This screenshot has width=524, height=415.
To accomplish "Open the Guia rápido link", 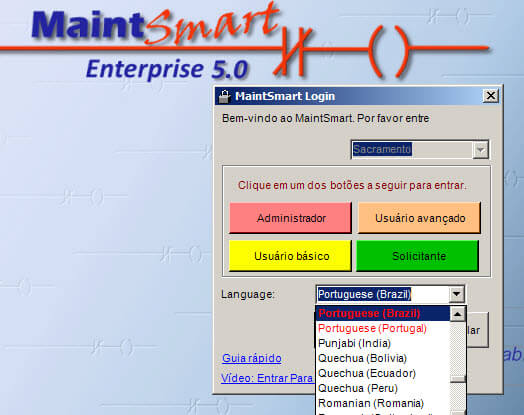I will 252,358.
